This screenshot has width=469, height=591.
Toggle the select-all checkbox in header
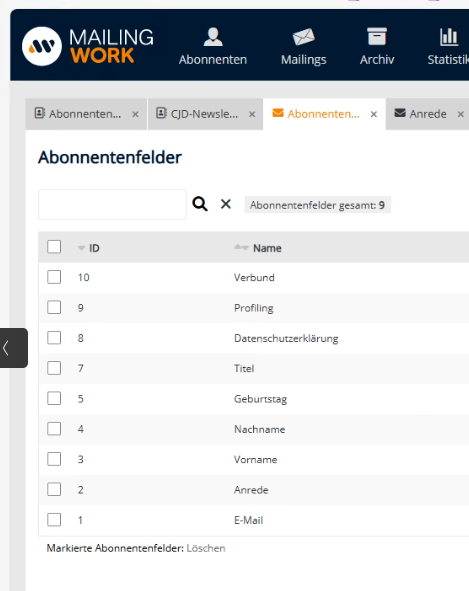coord(54,247)
